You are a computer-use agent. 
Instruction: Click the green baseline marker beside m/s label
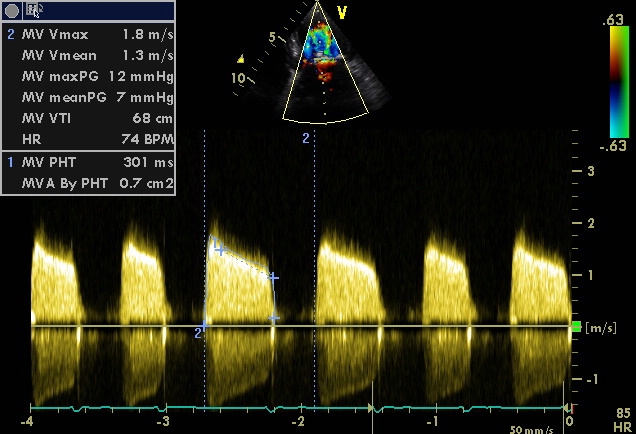575,327
